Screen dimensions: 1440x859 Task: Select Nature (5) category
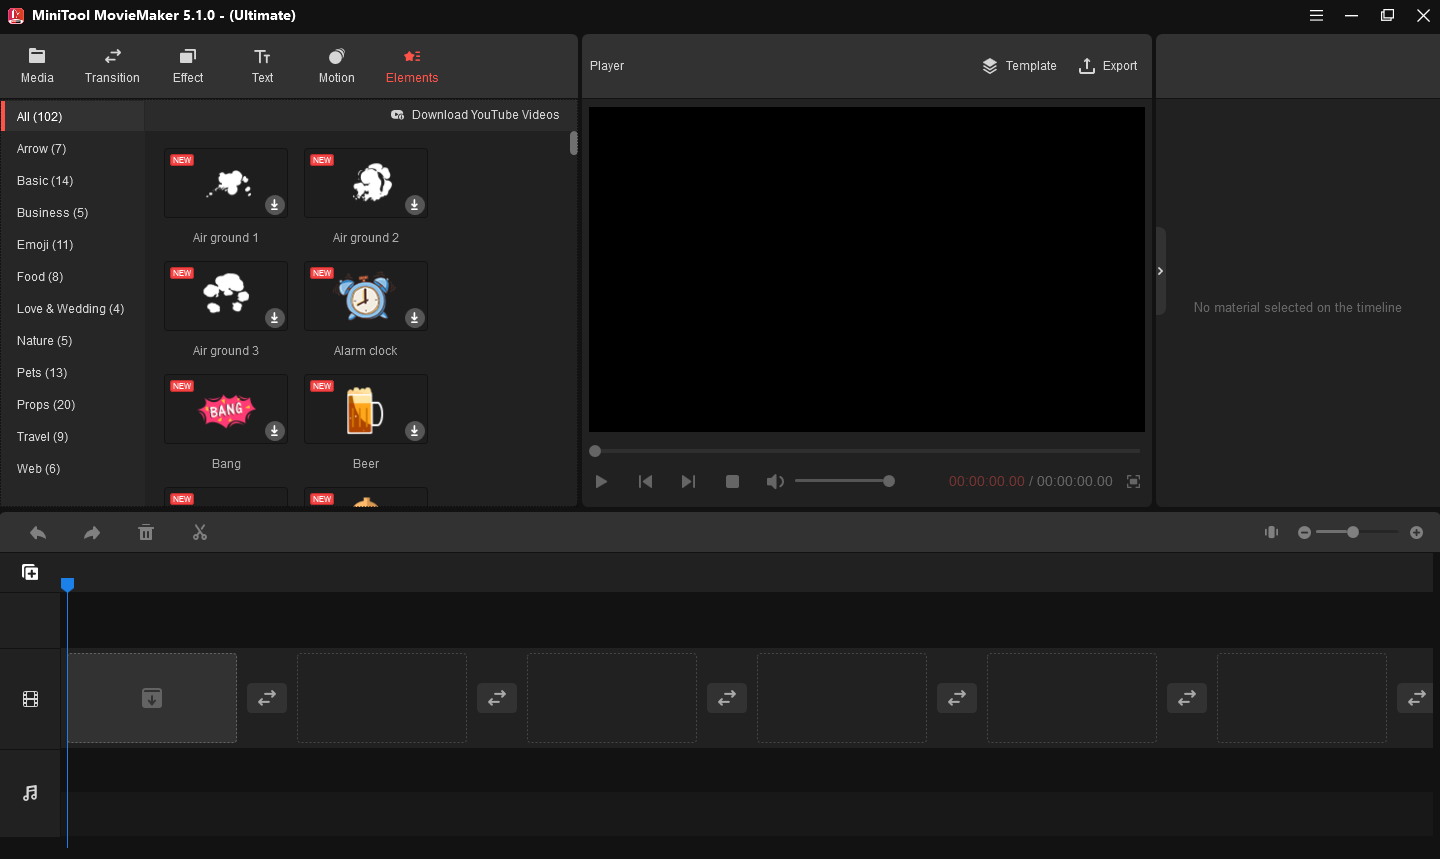73,341
